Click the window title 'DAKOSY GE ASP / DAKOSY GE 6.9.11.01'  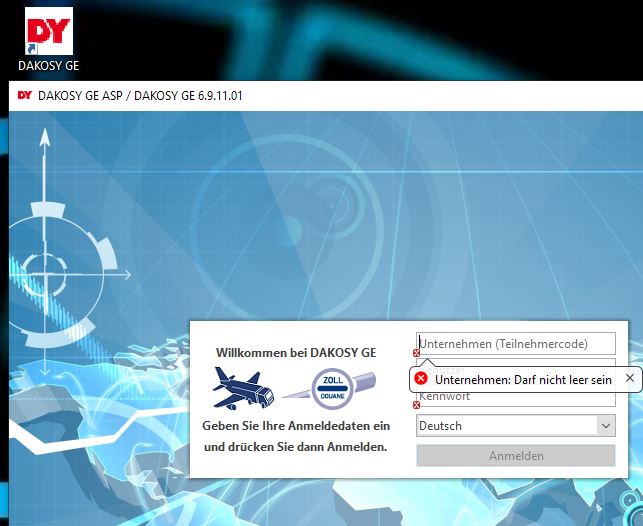point(140,96)
